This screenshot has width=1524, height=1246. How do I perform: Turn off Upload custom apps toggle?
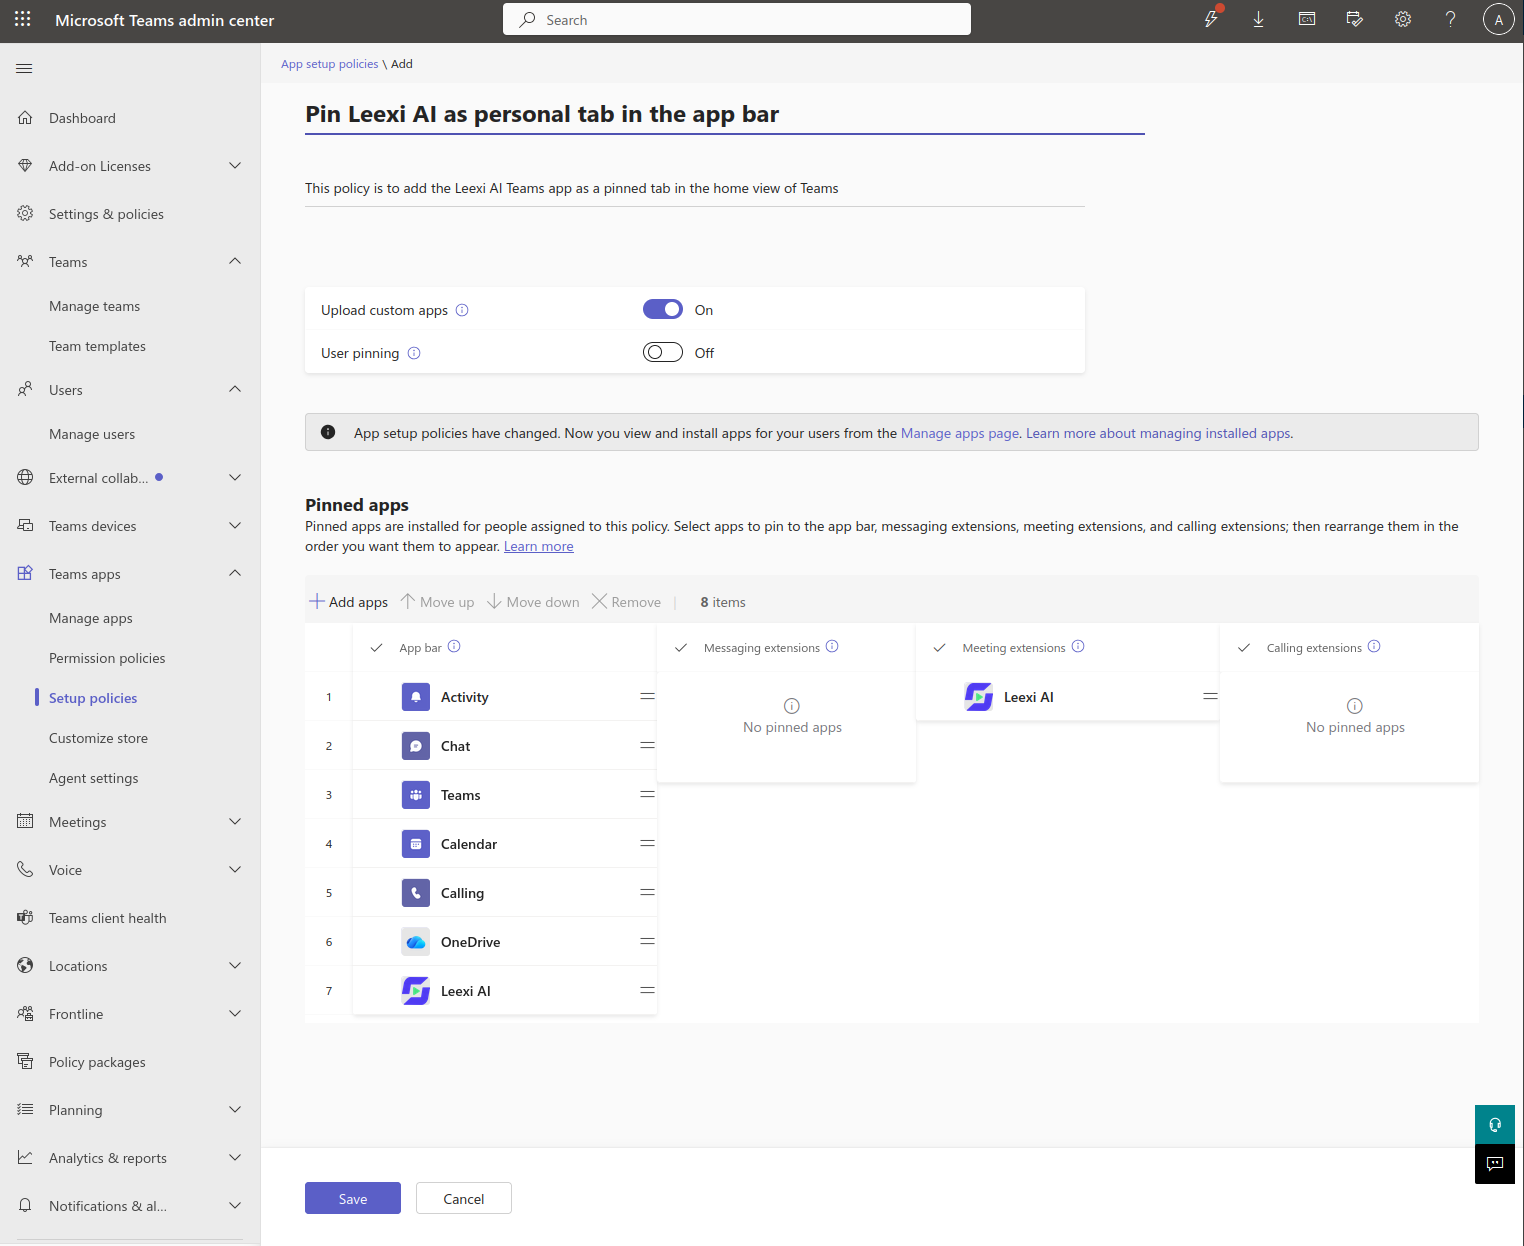point(663,310)
